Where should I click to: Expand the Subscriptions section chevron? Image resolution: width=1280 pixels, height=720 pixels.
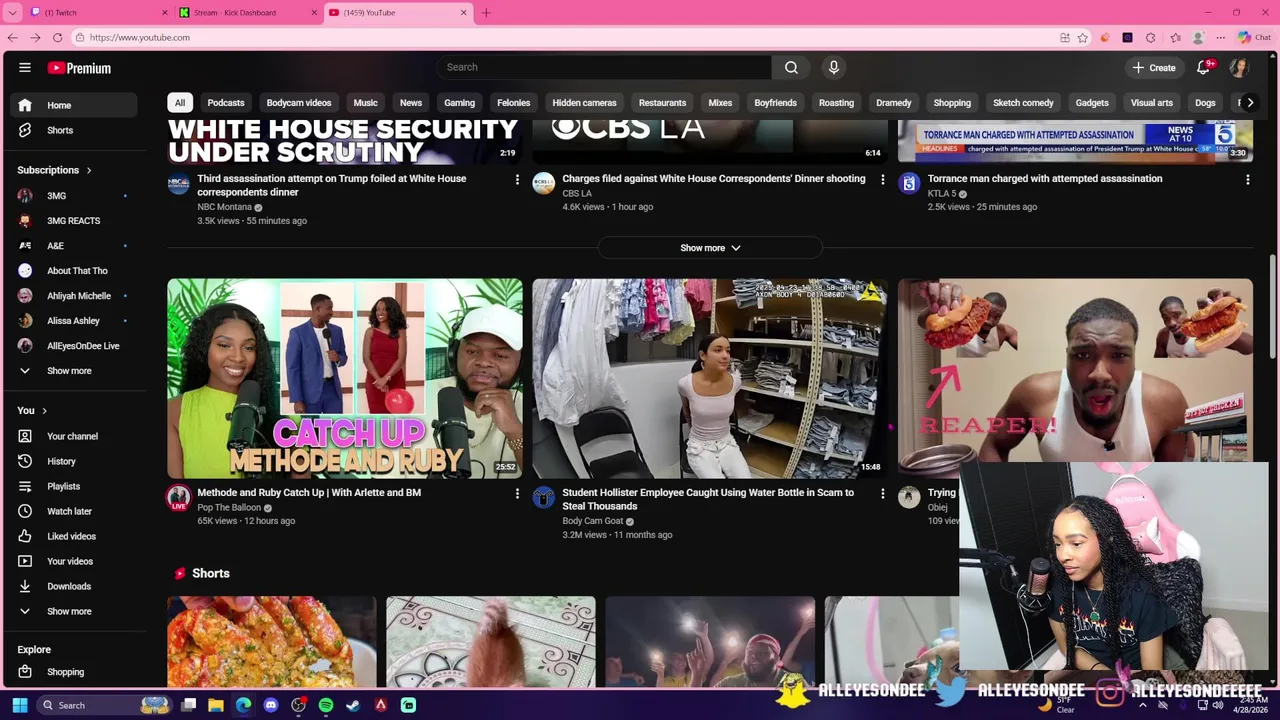coord(88,171)
